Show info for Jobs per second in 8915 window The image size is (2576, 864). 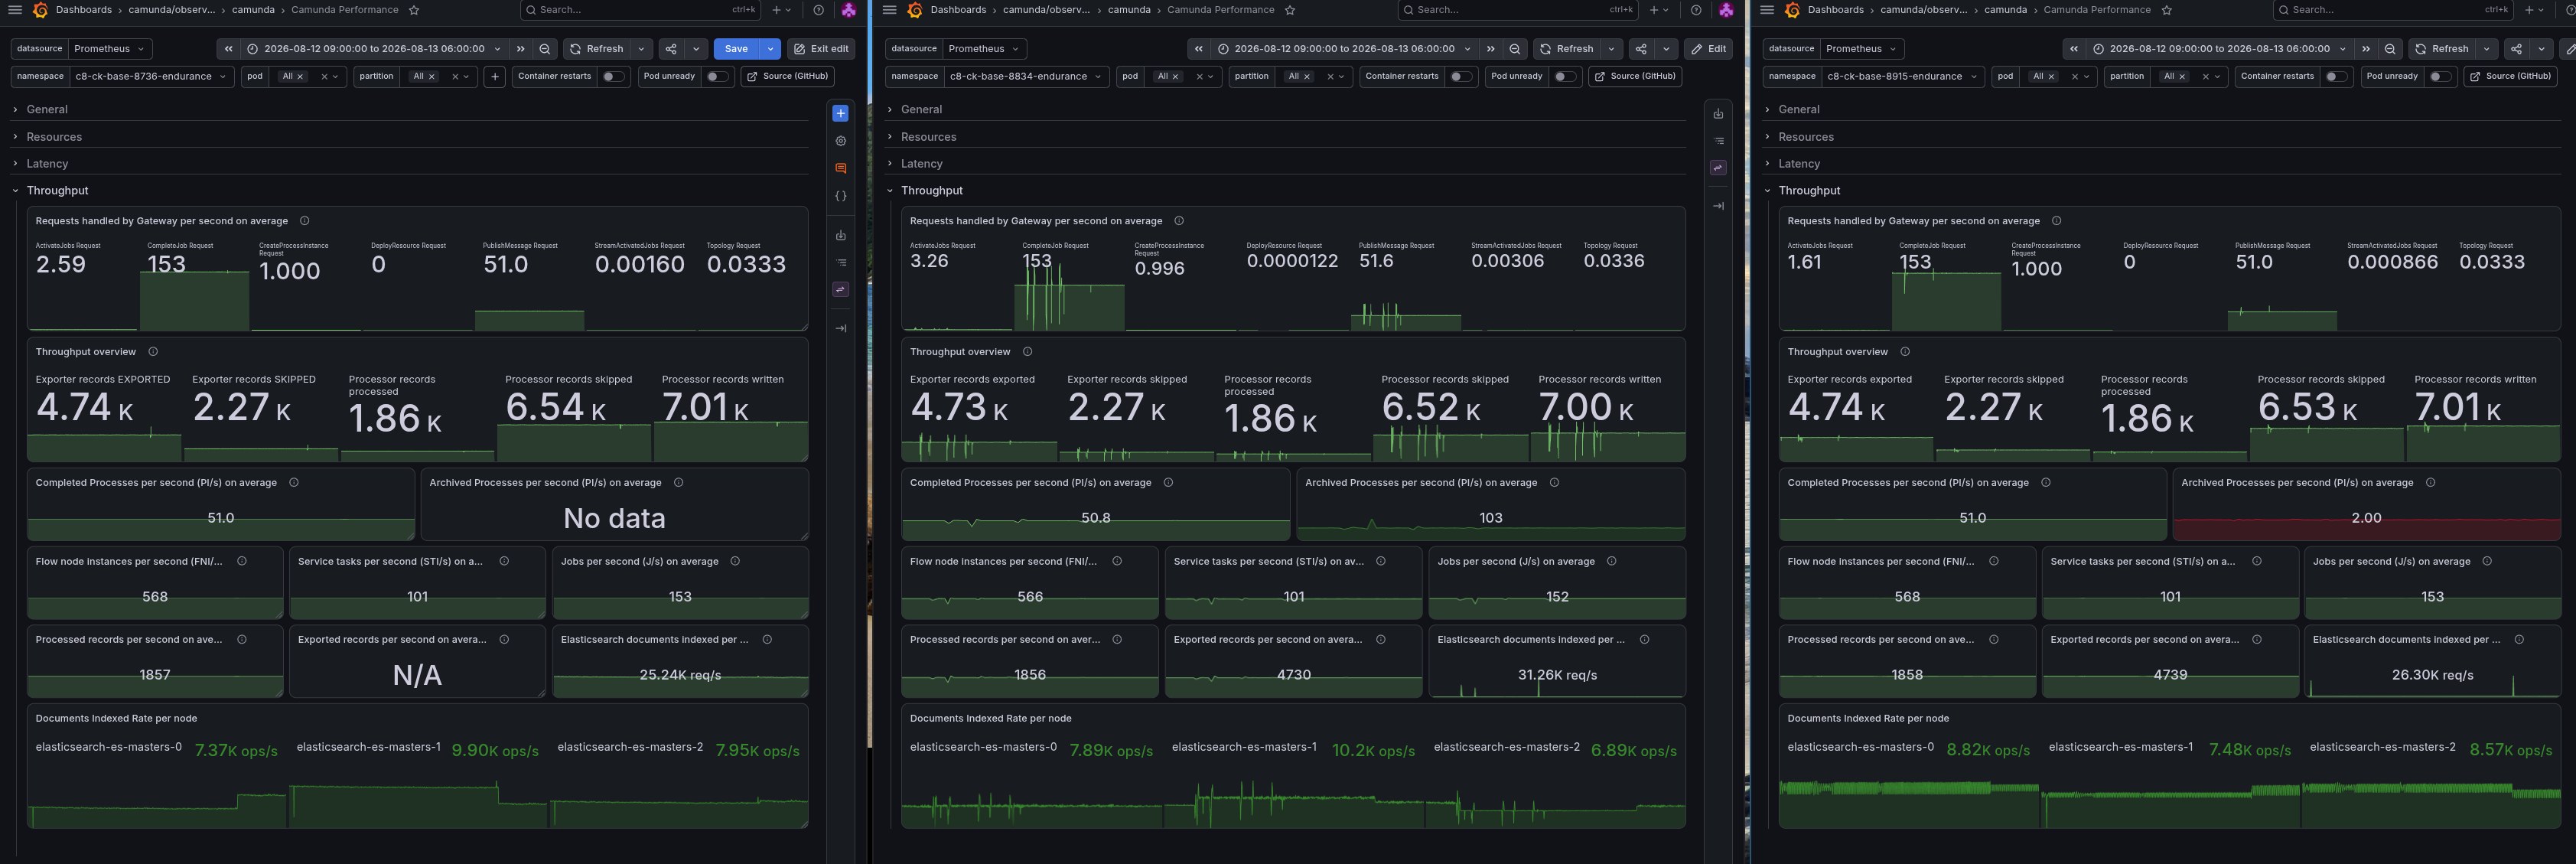2487,562
